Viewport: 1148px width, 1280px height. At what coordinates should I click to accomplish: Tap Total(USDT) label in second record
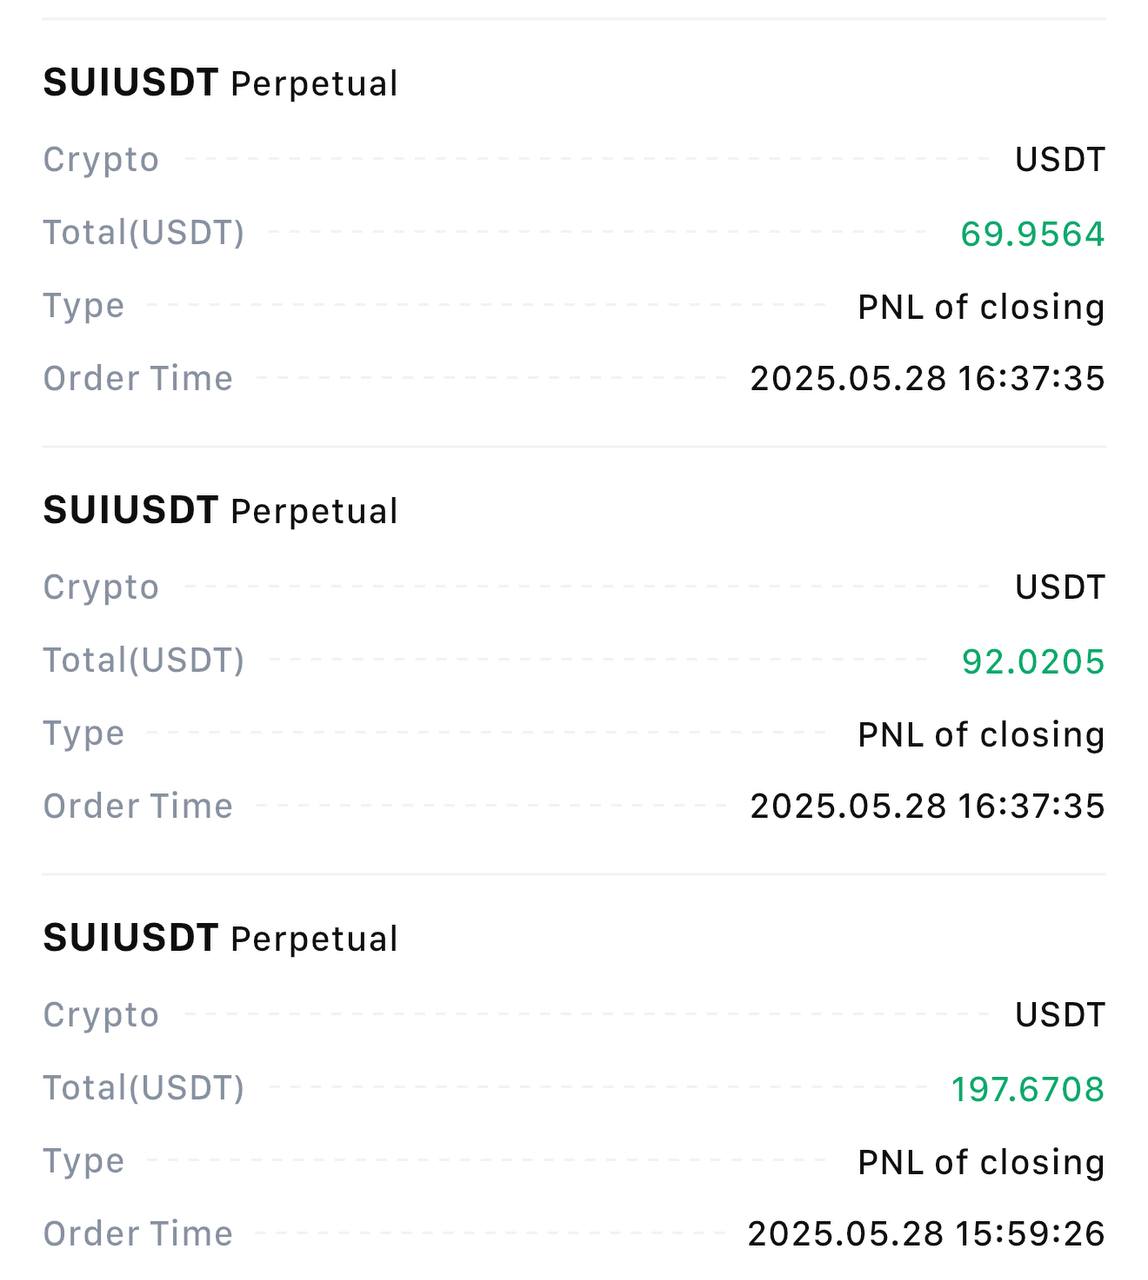tap(144, 661)
